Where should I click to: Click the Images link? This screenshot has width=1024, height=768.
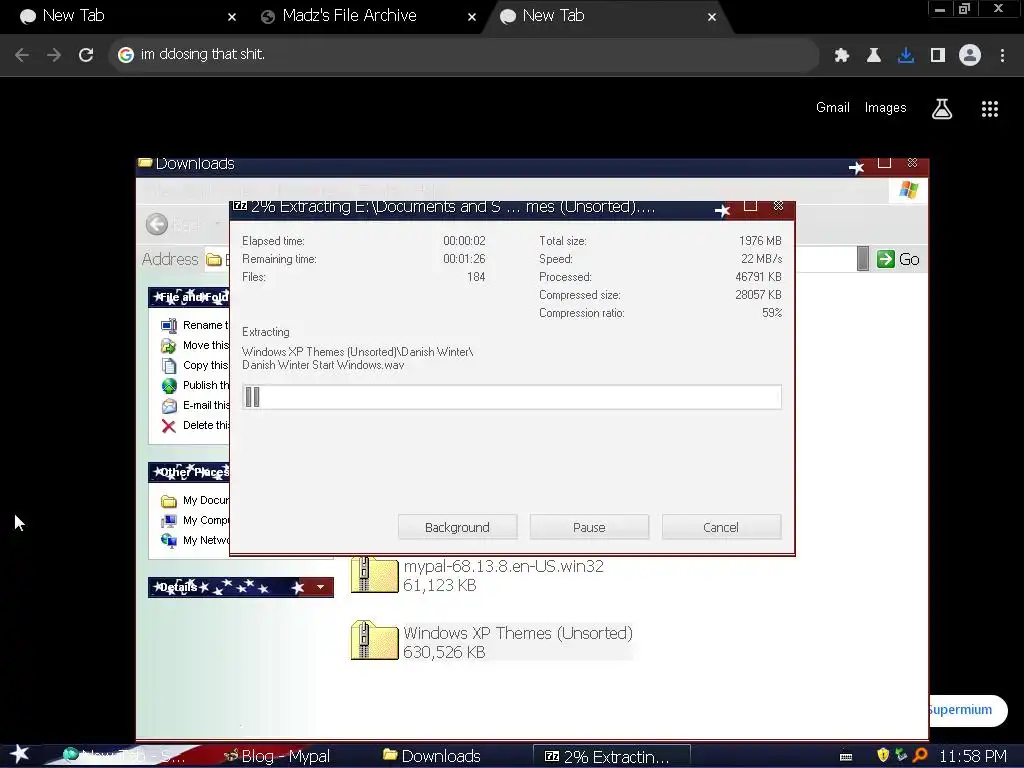click(x=886, y=108)
